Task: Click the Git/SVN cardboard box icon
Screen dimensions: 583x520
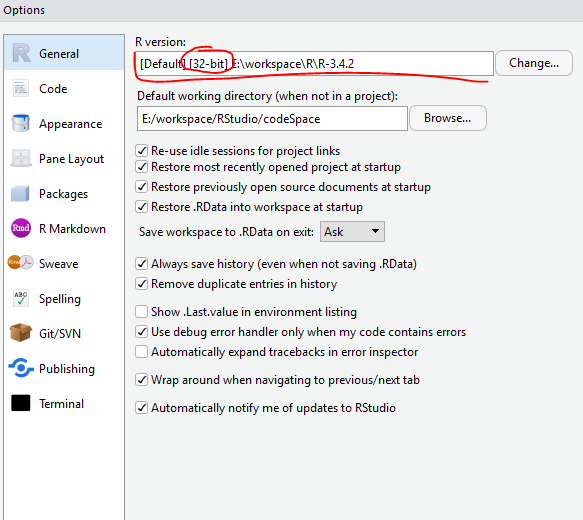Action: pos(20,333)
